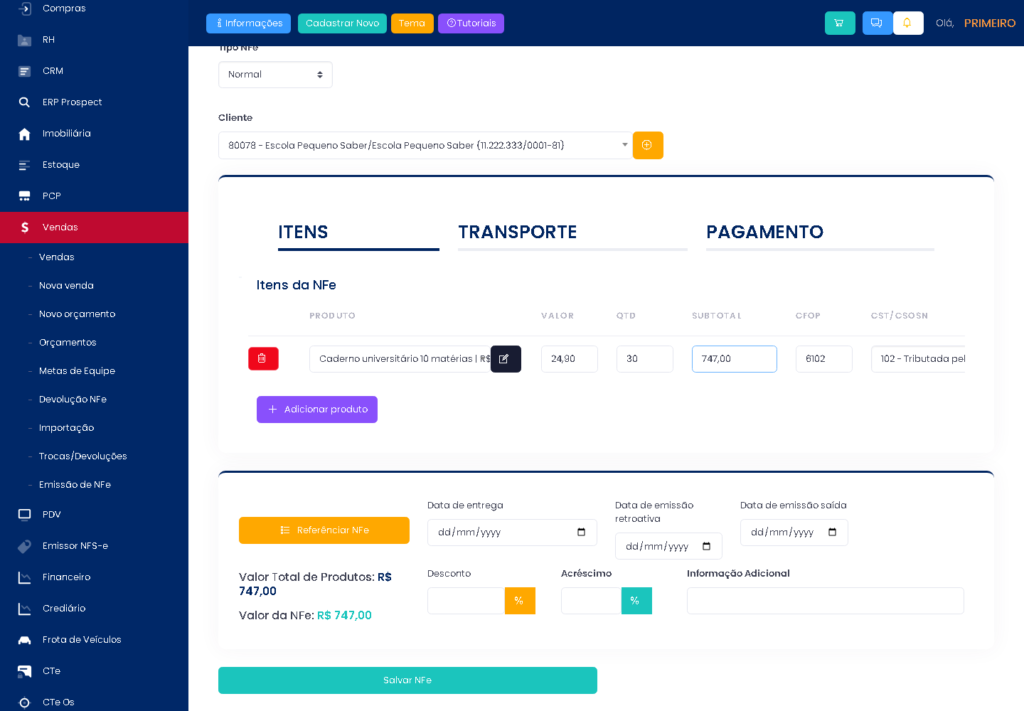Open Tutoriais button

(x=471, y=23)
